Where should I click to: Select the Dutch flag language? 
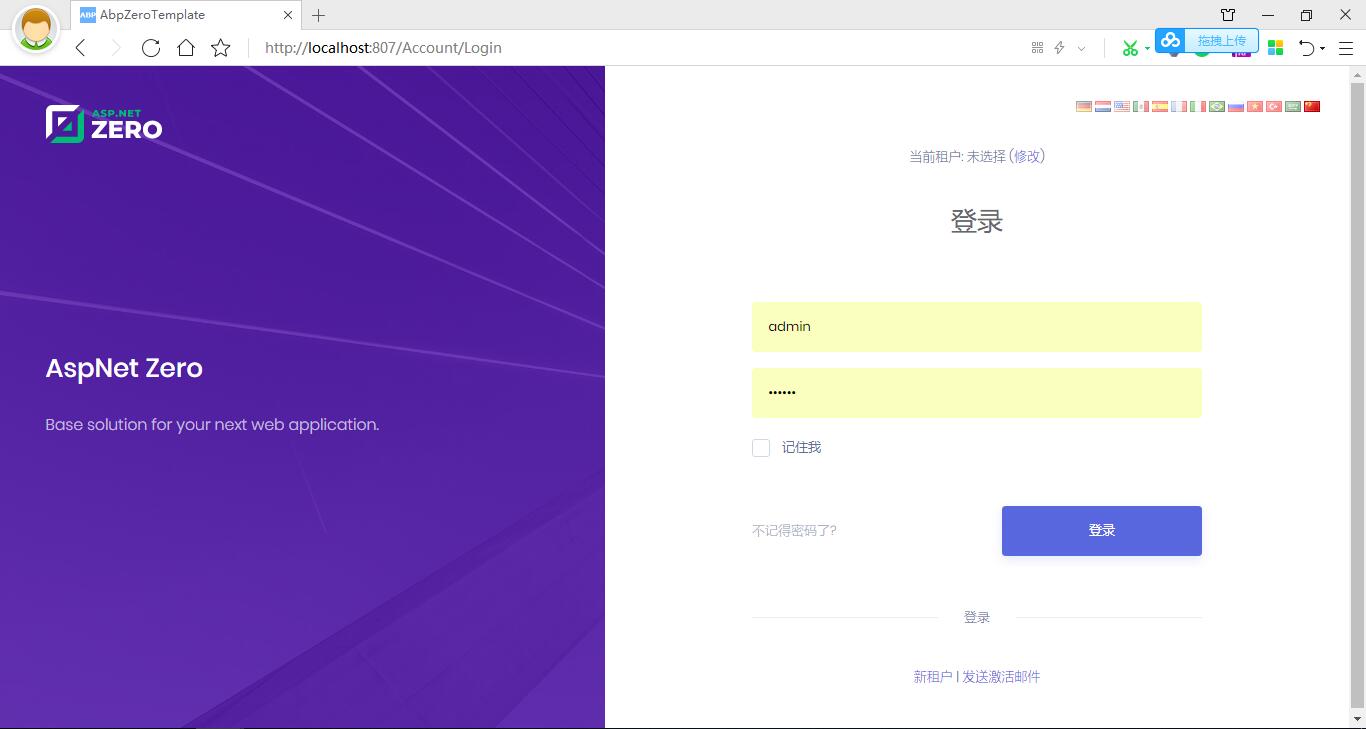[1103, 106]
